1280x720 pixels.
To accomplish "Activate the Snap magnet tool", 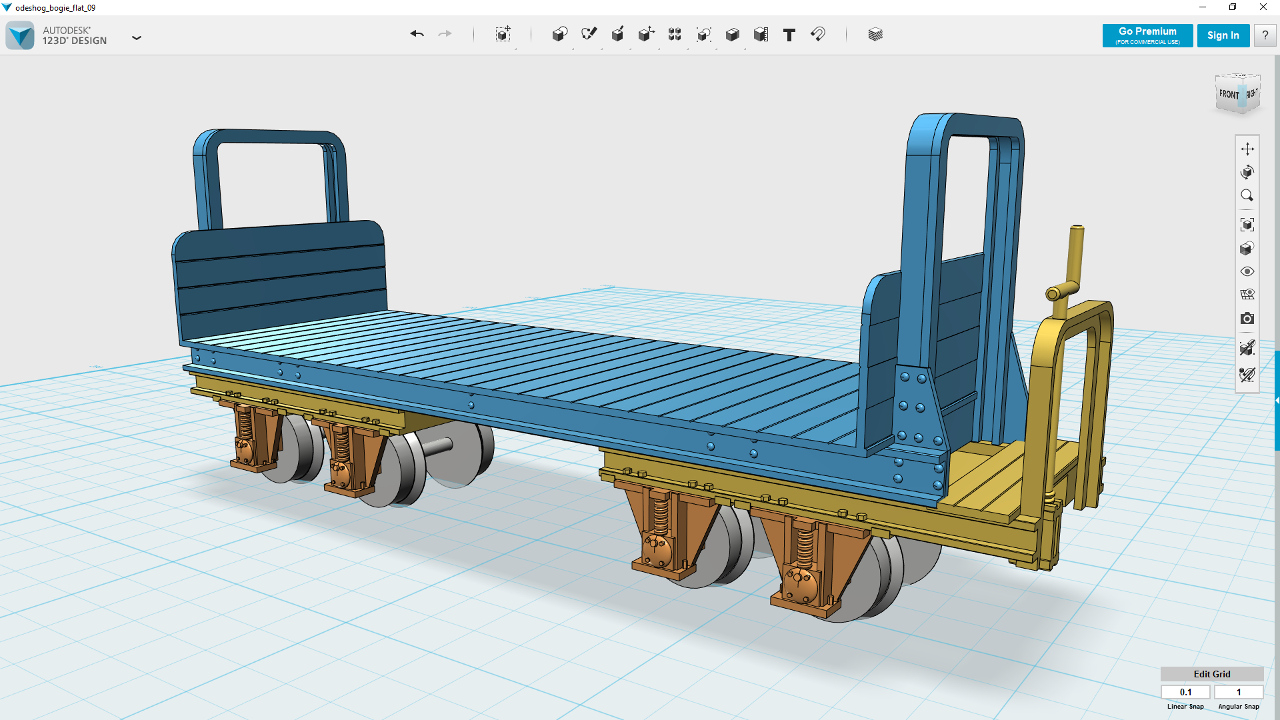I will pos(818,34).
